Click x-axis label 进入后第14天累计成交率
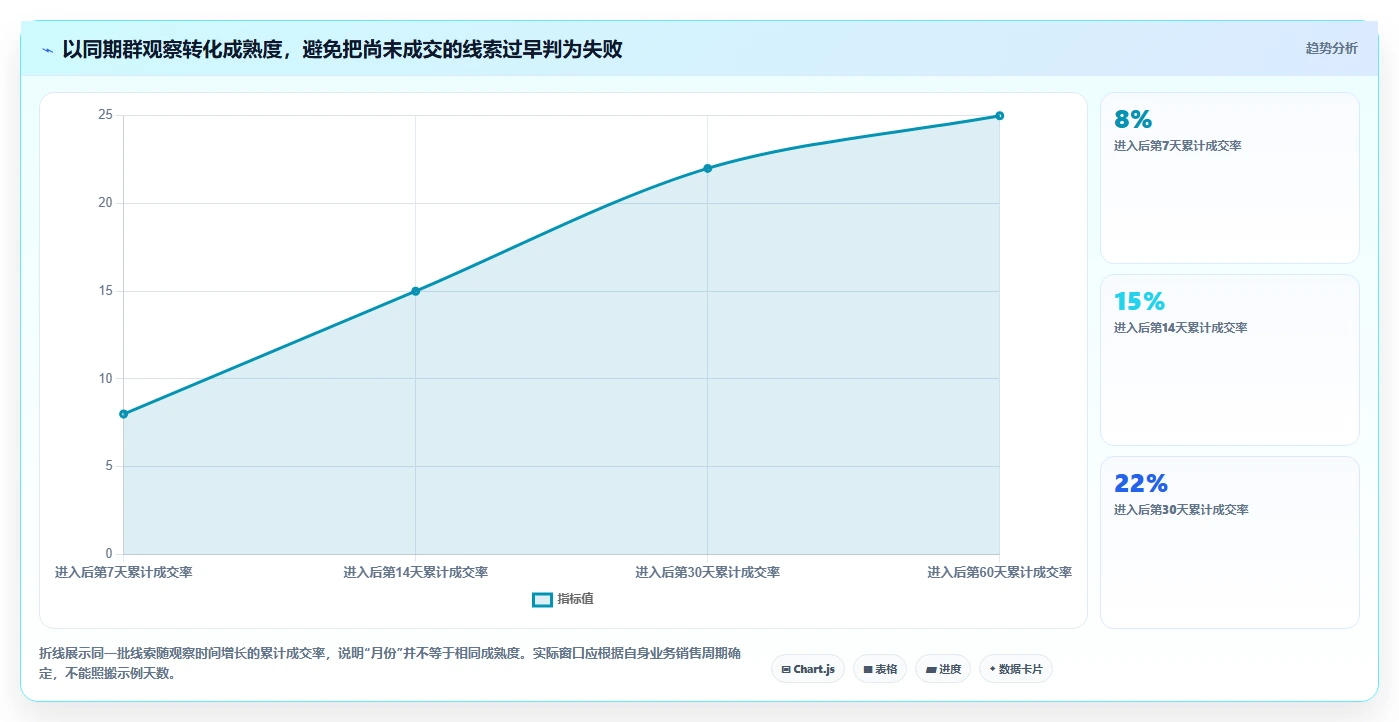The width and height of the screenshot is (1399, 722). (416, 572)
